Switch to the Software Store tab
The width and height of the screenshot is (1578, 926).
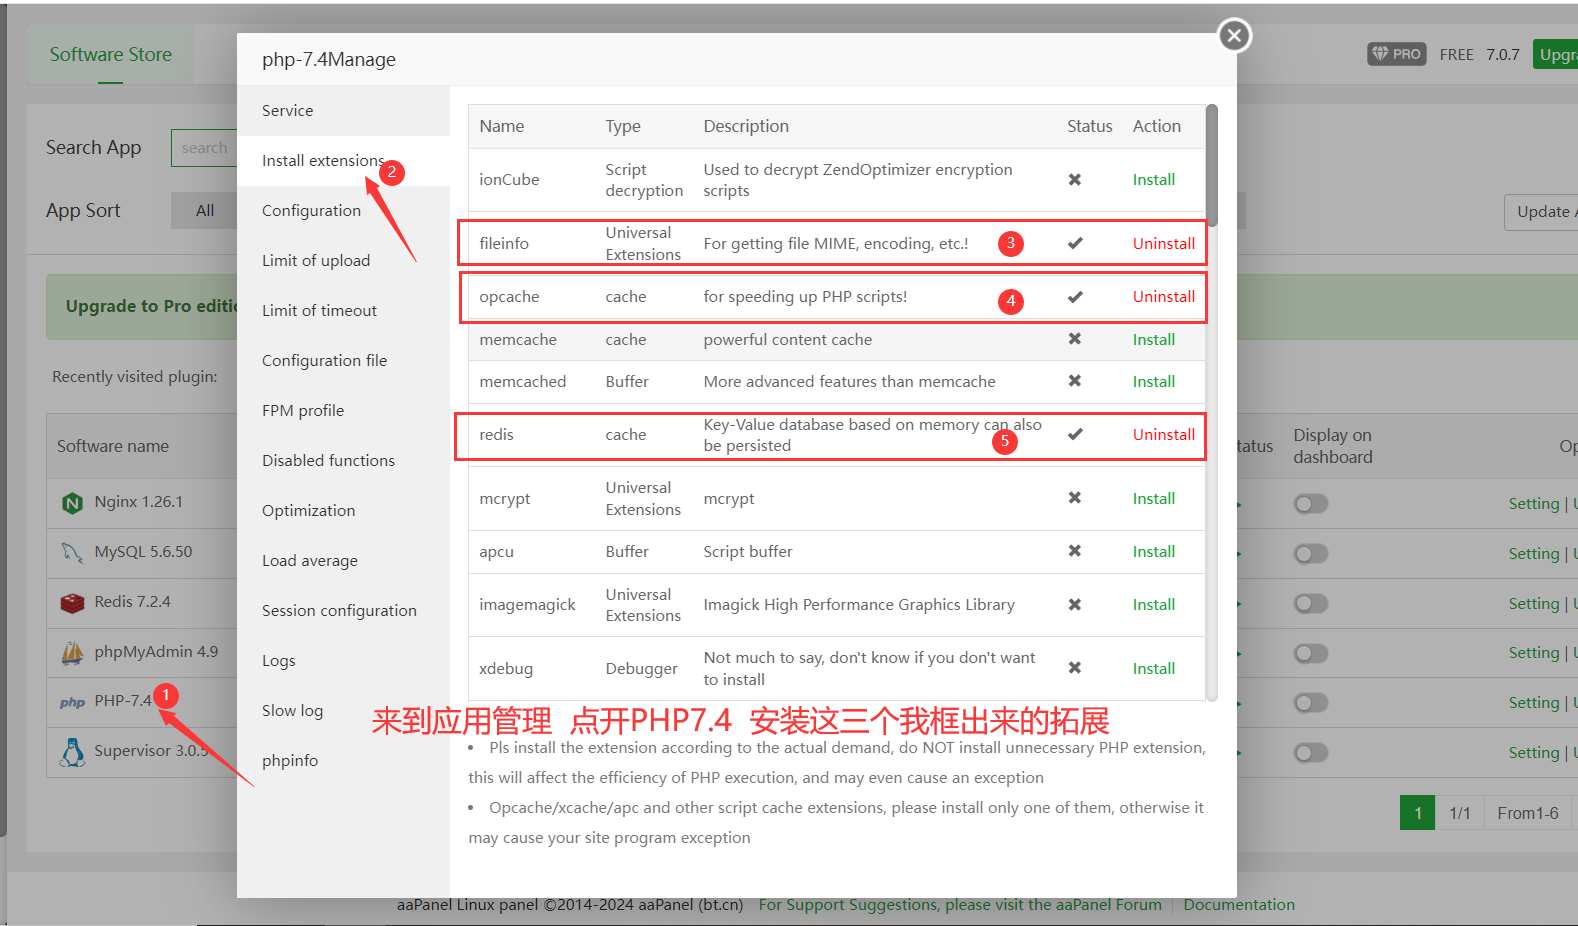pos(110,55)
